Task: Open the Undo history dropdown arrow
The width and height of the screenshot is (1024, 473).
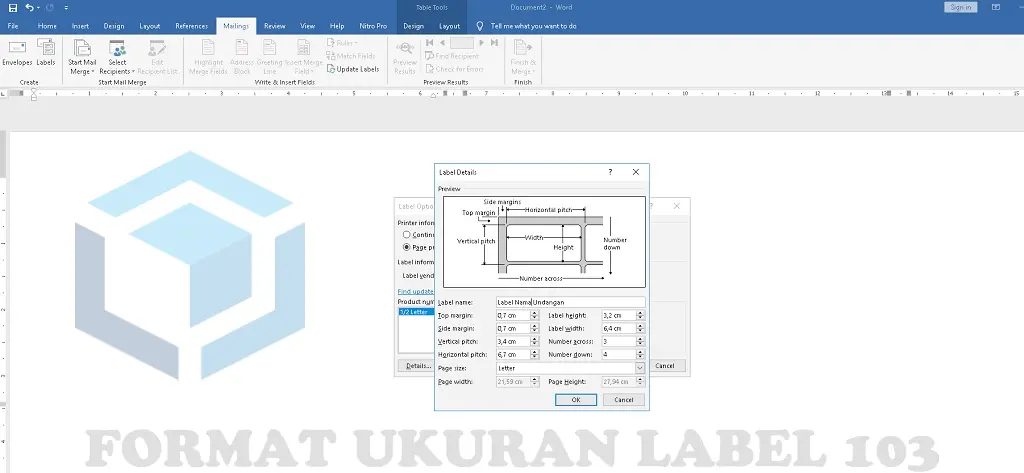Action: click(x=39, y=8)
